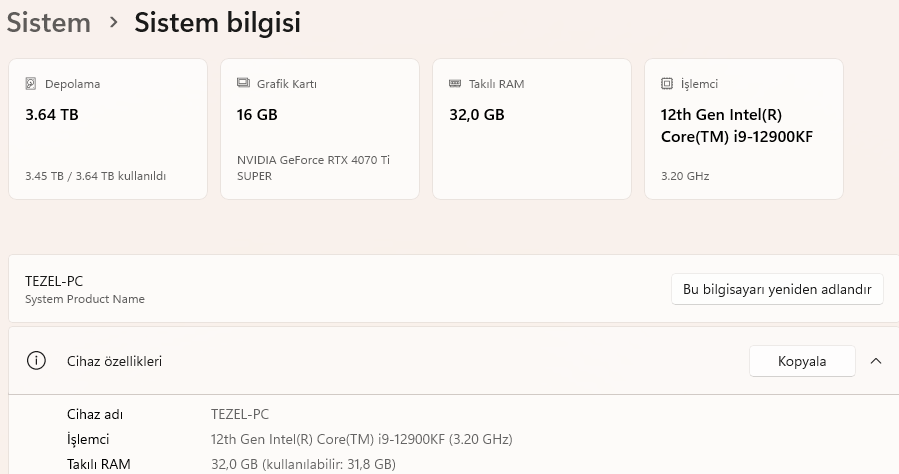Viewport: 899px width, 474px height.
Task: Click the Cihaz özellikleri header row
Action: click(x=454, y=361)
